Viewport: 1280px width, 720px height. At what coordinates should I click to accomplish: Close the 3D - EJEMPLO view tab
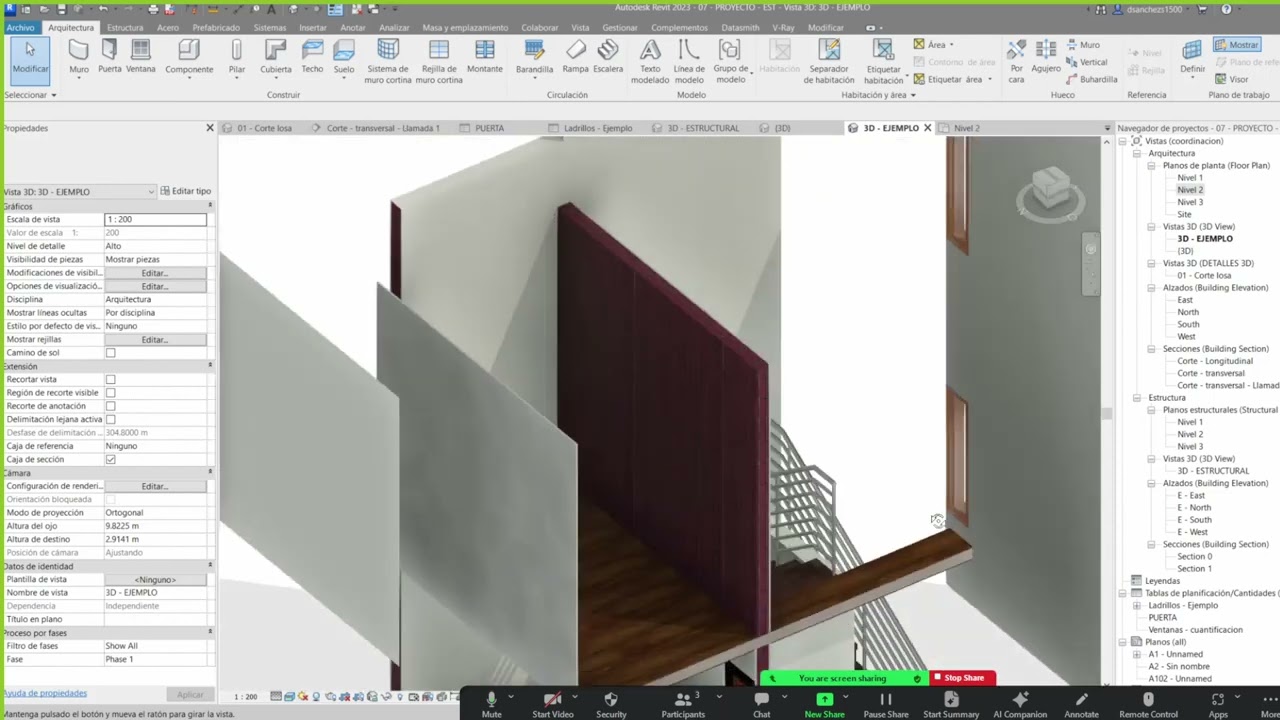pyautogui.click(x=927, y=128)
